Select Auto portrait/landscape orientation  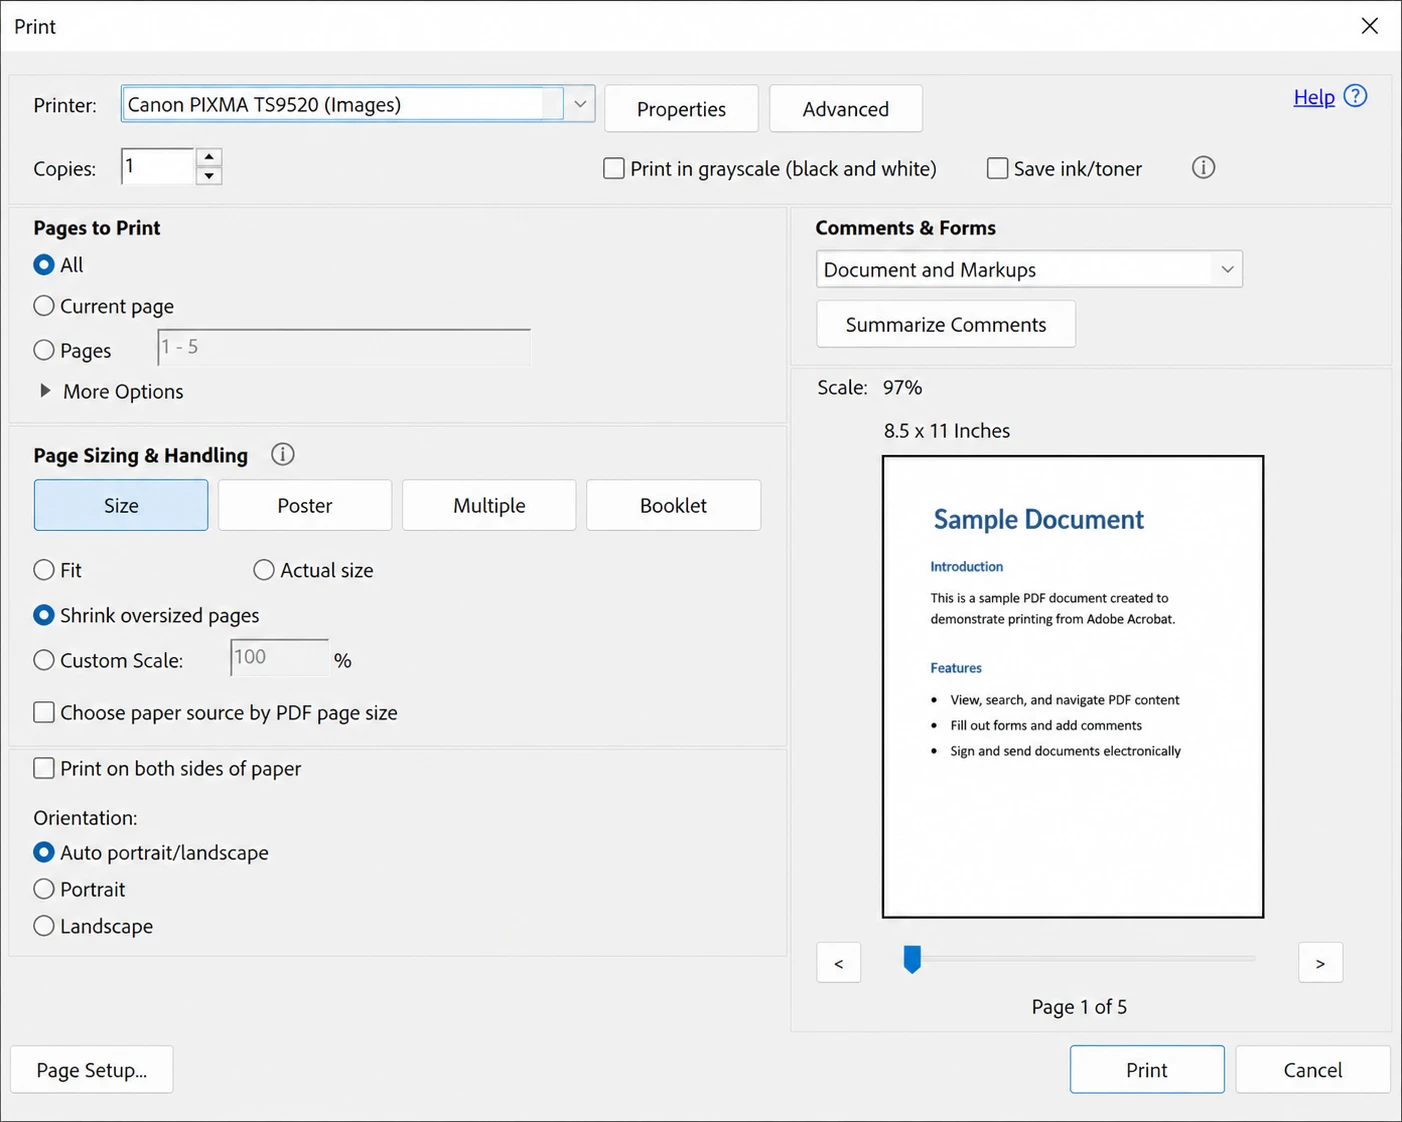click(43, 852)
